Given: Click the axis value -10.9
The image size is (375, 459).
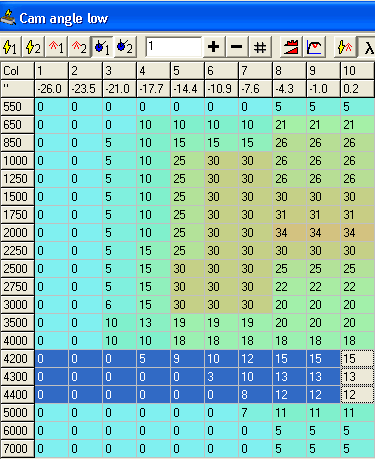Looking at the screenshot, I should point(222,89).
